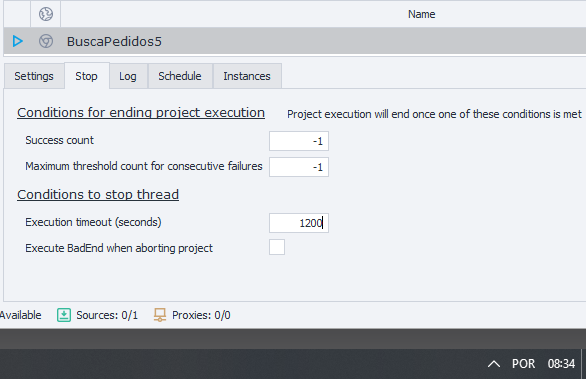
Task: Click the green Sources download icon
Action: (64, 315)
